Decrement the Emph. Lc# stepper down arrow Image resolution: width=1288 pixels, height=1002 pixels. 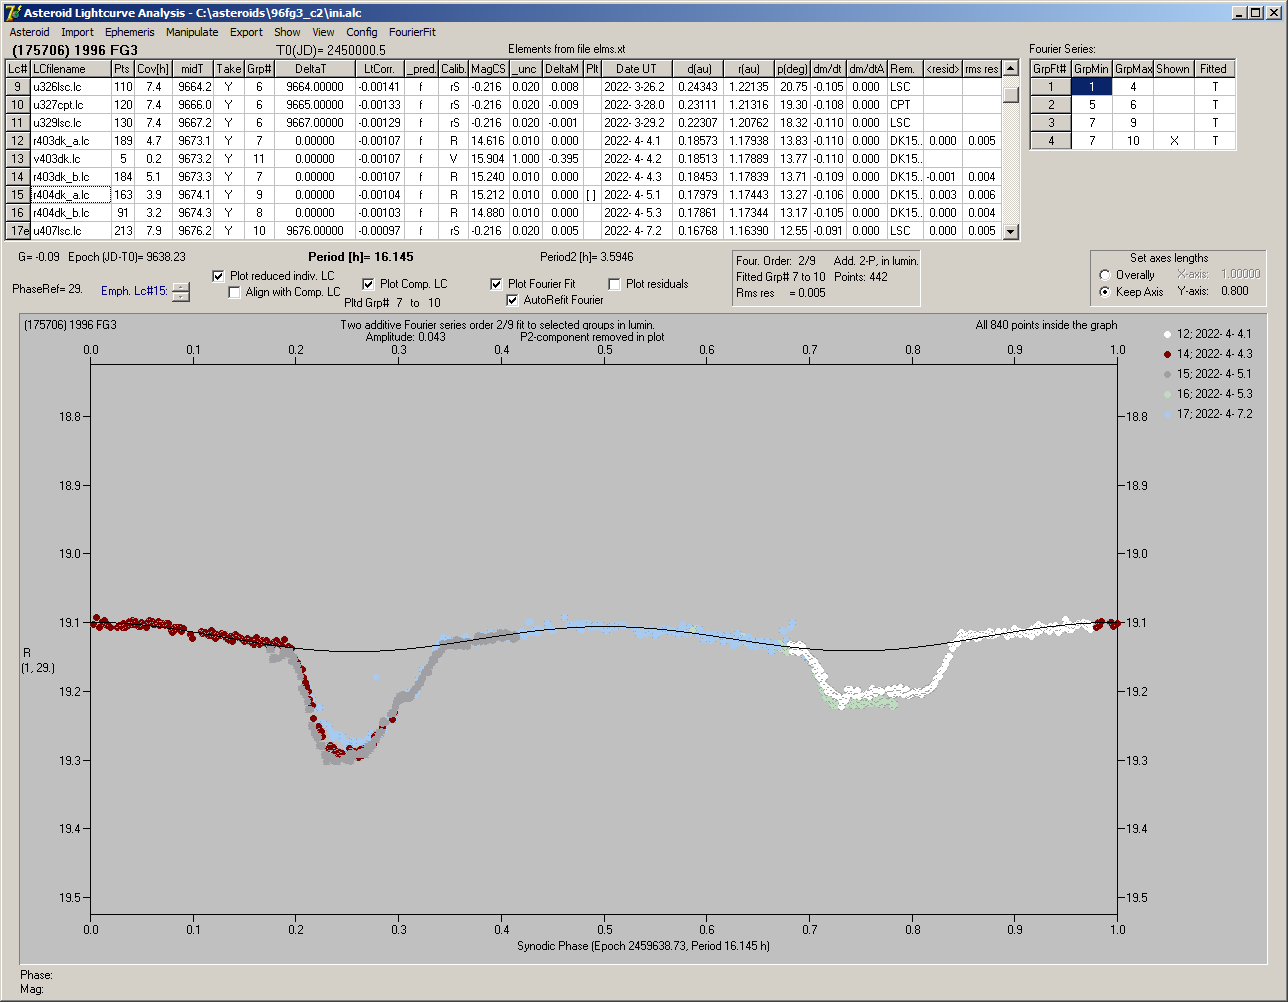coord(180,296)
